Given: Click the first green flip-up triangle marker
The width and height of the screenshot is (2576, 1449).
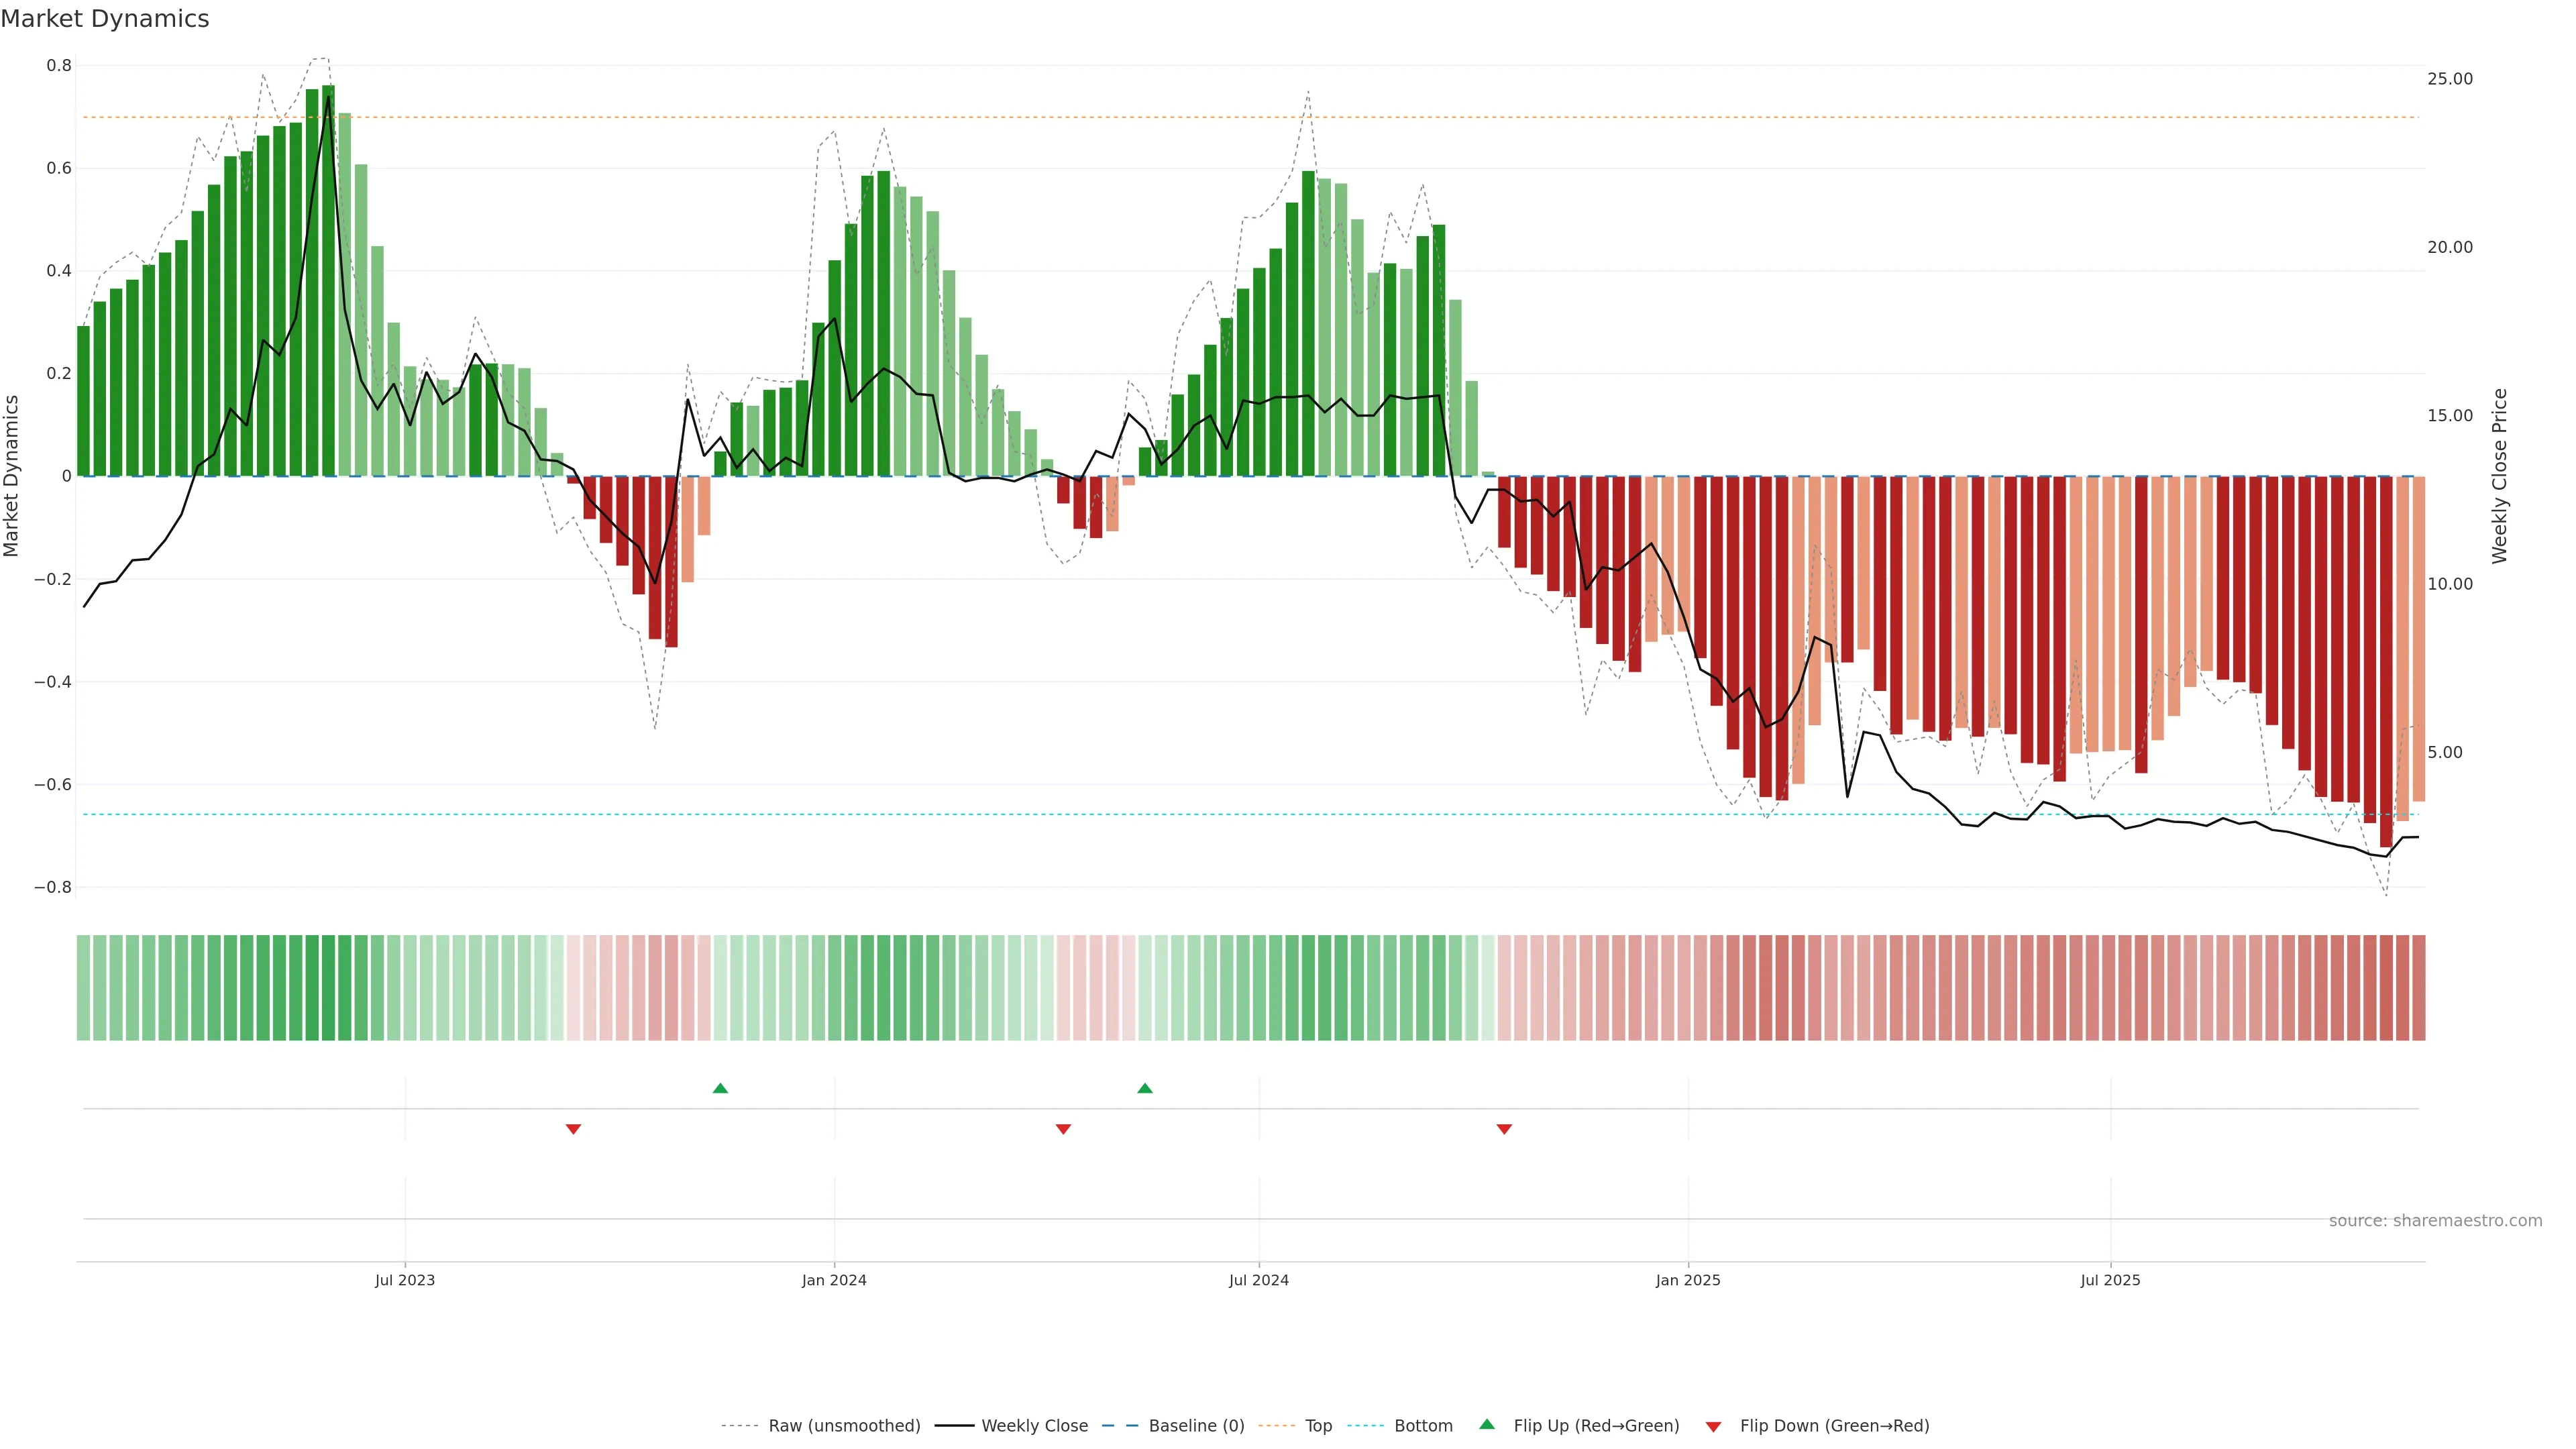Looking at the screenshot, I should (x=720, y=1088).
